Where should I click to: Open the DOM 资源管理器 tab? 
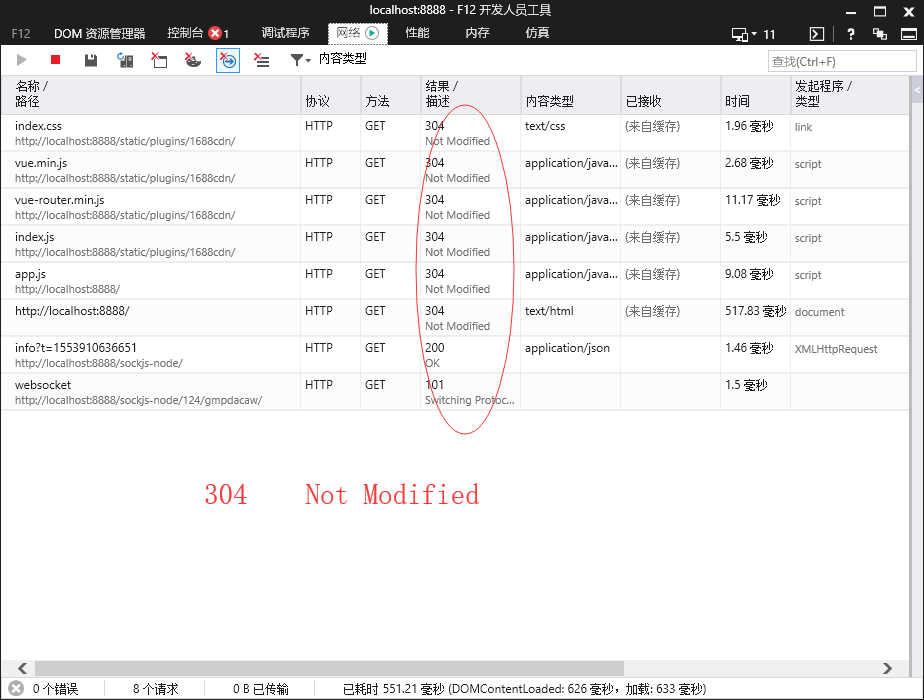pyautogui.click(x=99, y=33)
